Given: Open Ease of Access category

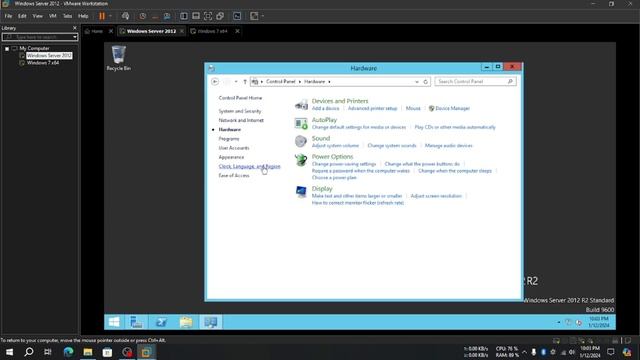Looking at the screenshot, I should pyautogui.click(x=234, y=176).
